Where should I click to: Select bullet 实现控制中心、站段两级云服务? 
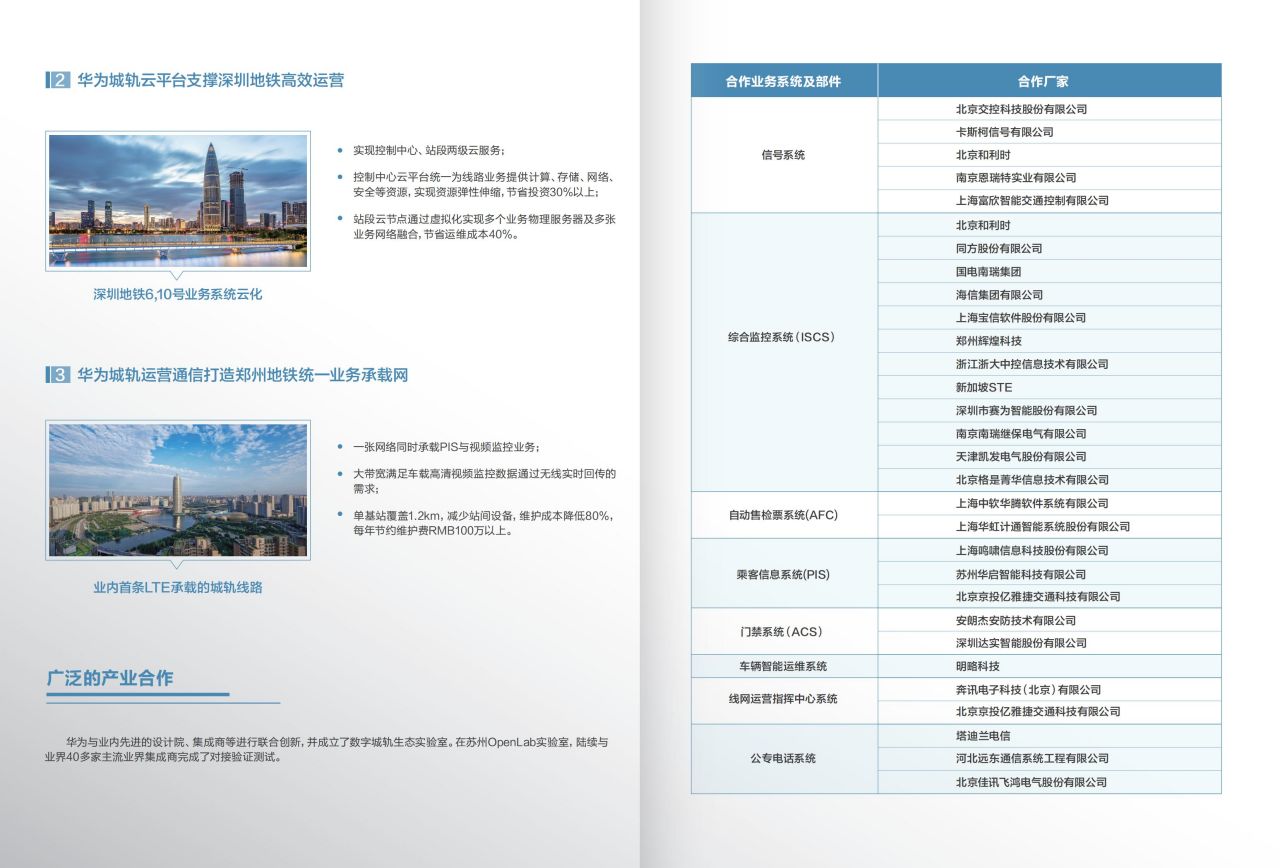point(428,150)
